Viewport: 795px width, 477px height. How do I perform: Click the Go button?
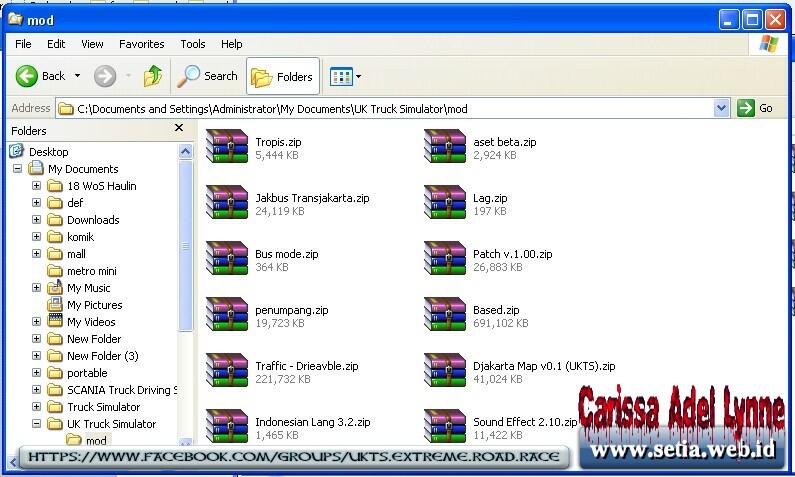coord(755,108)
